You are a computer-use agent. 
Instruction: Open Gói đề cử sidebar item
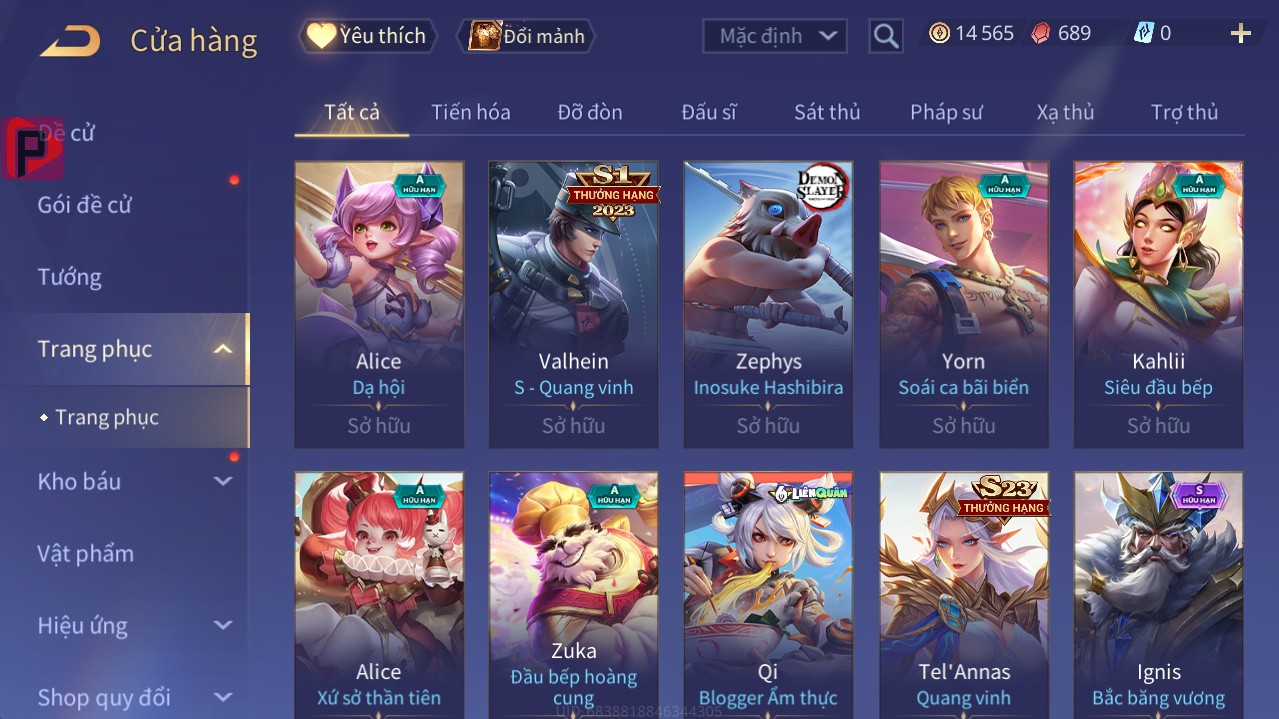coord(85,205)
